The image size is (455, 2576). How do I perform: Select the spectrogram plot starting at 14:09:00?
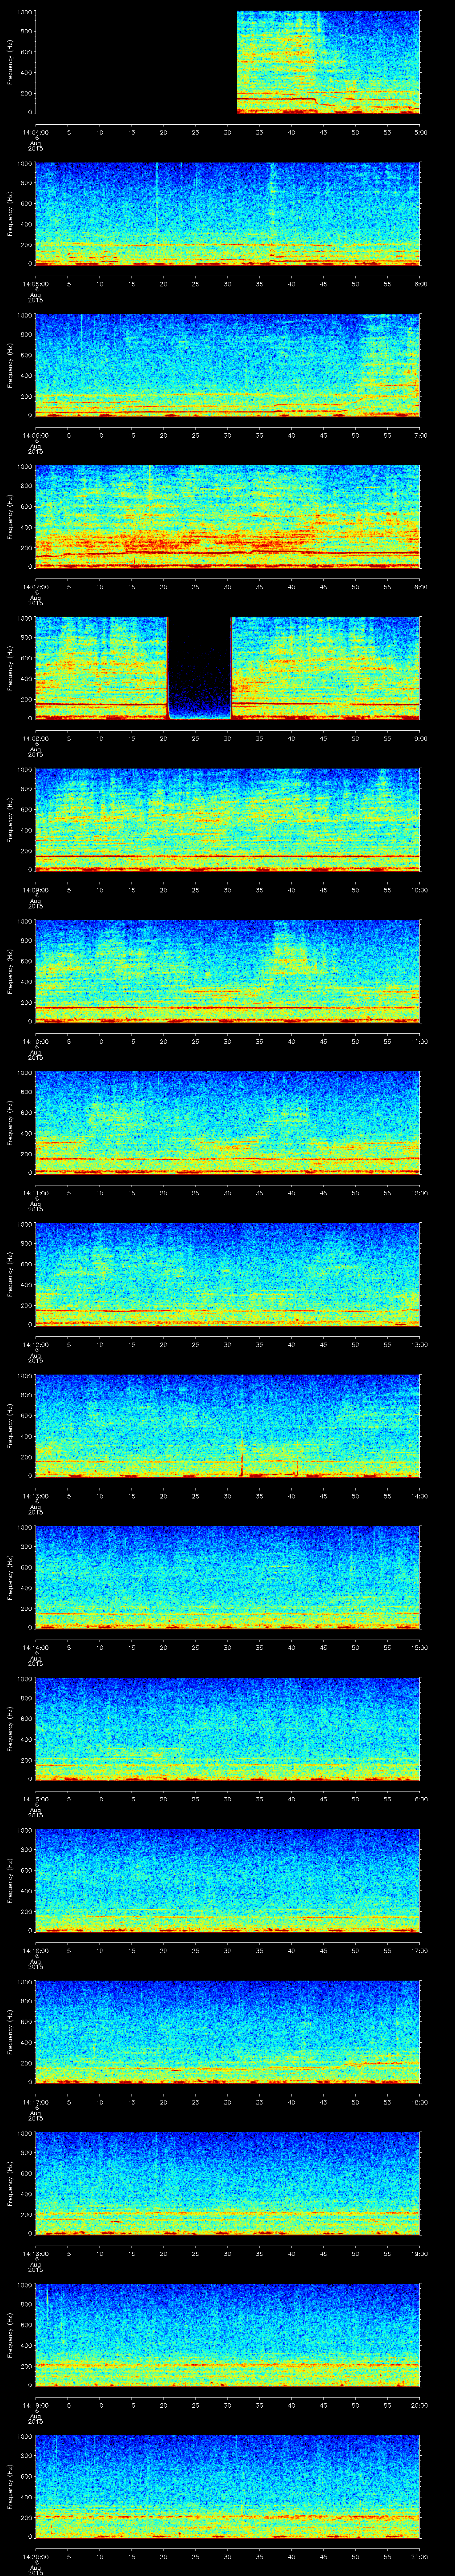pyautogui.click(x=228, y=820)
